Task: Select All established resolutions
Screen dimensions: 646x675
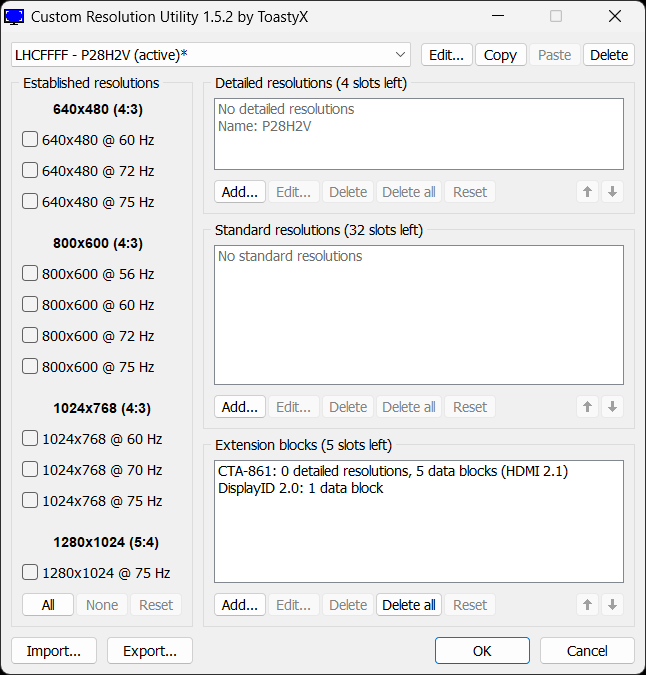Action: (x=48, y=605)
